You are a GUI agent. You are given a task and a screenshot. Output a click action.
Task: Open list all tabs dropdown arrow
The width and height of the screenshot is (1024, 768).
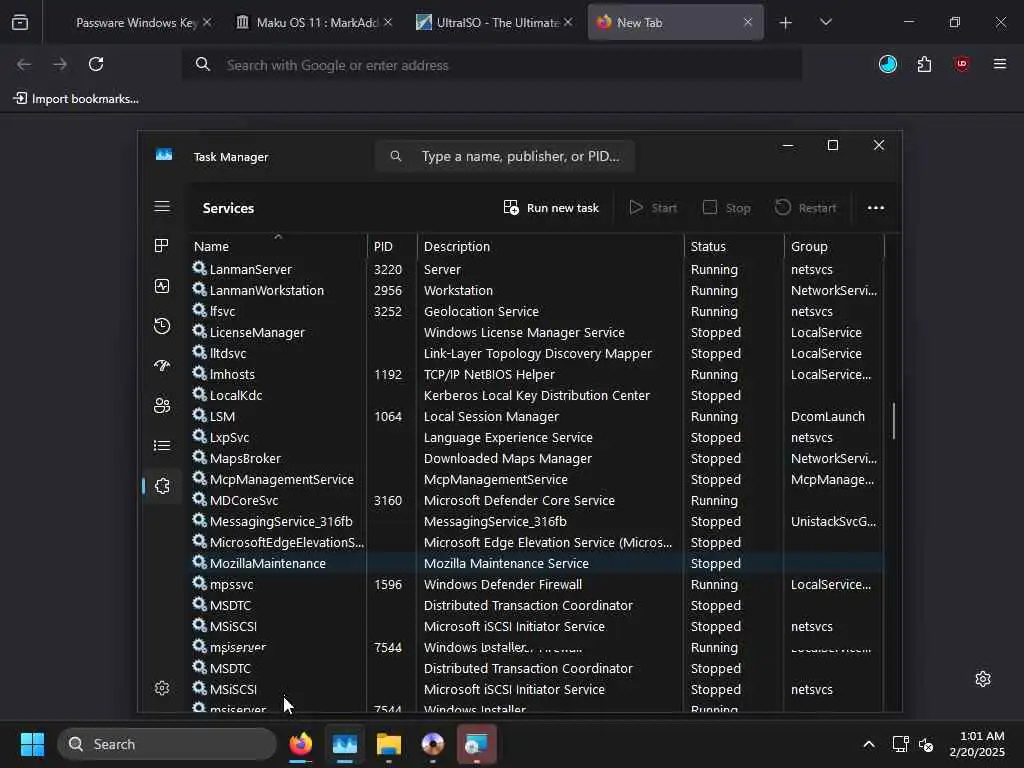[x=825, y=22]
